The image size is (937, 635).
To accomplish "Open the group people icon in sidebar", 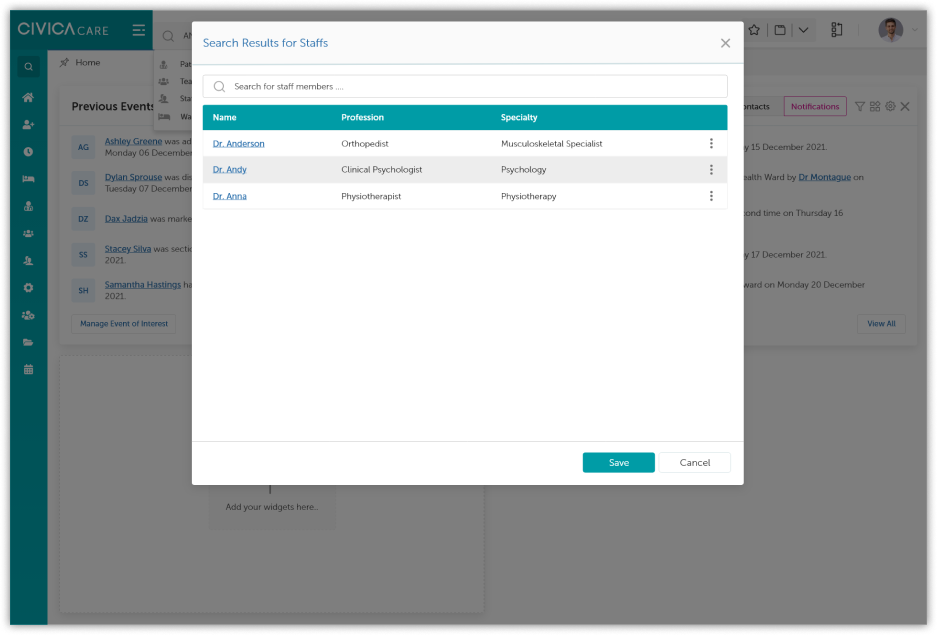I will click(28, 234).
